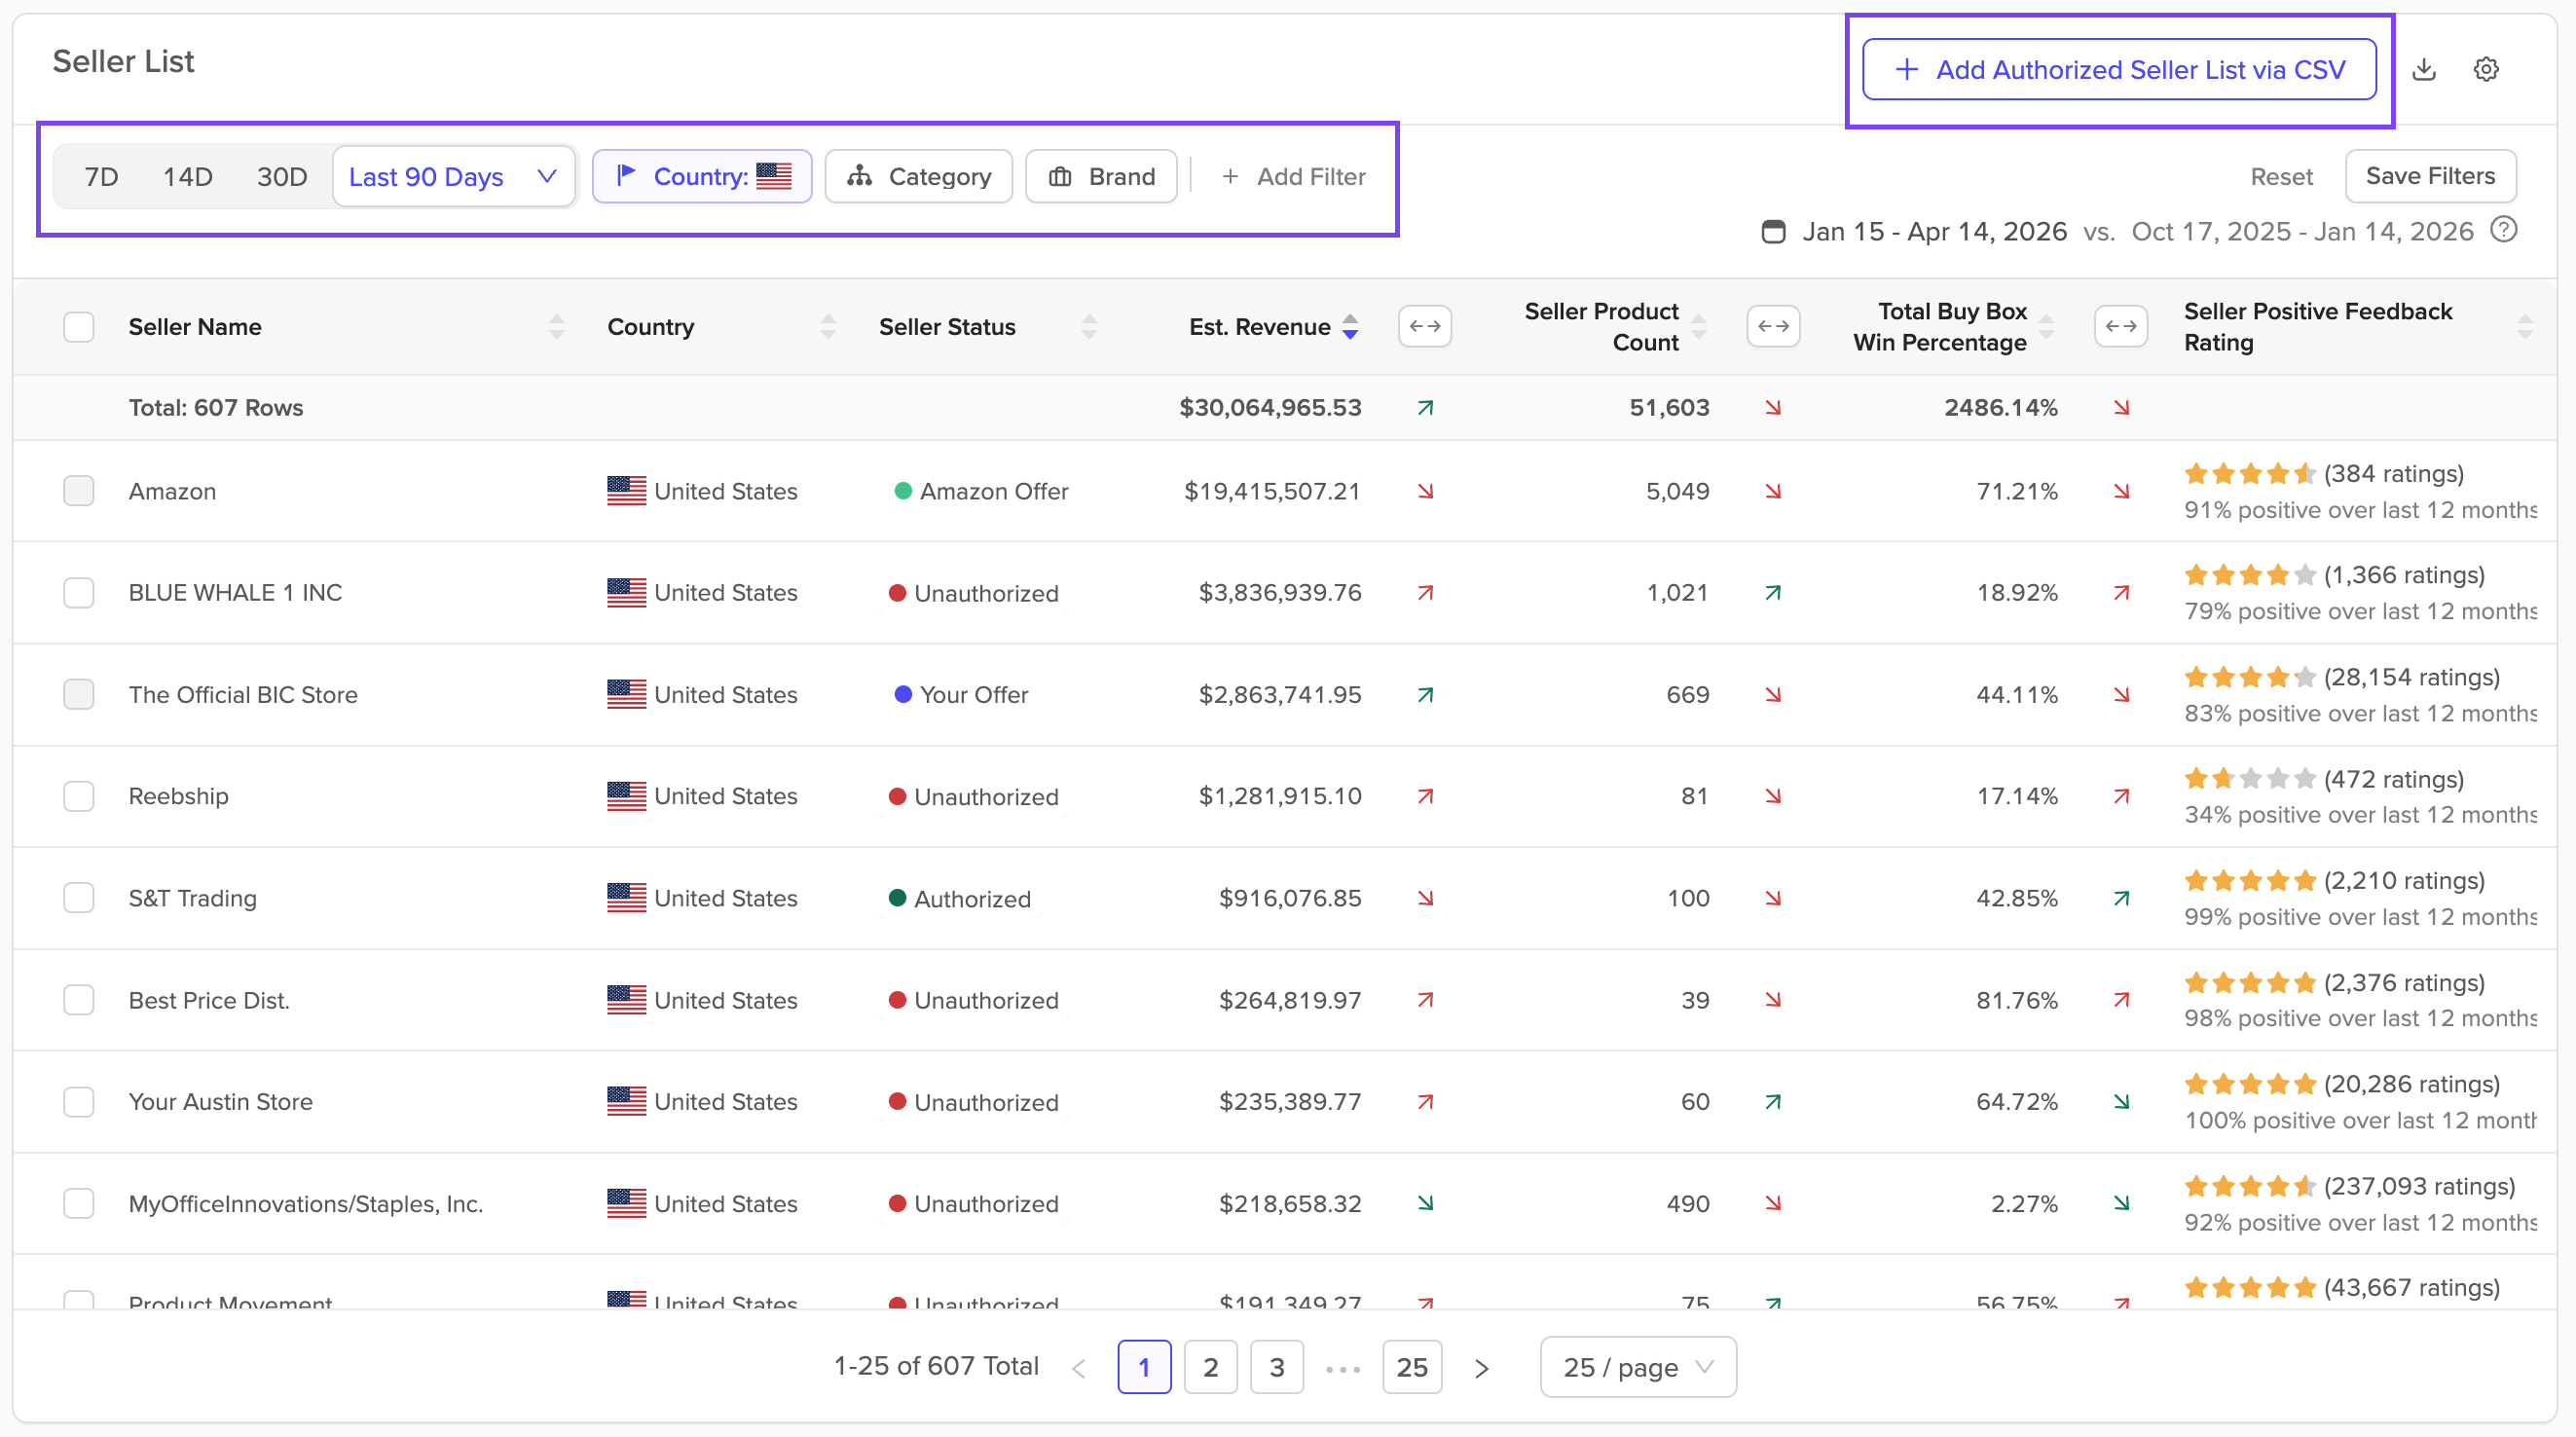The image size is (2576, 1437).
Task: Click the download export icon
Action: [2424, 69]
